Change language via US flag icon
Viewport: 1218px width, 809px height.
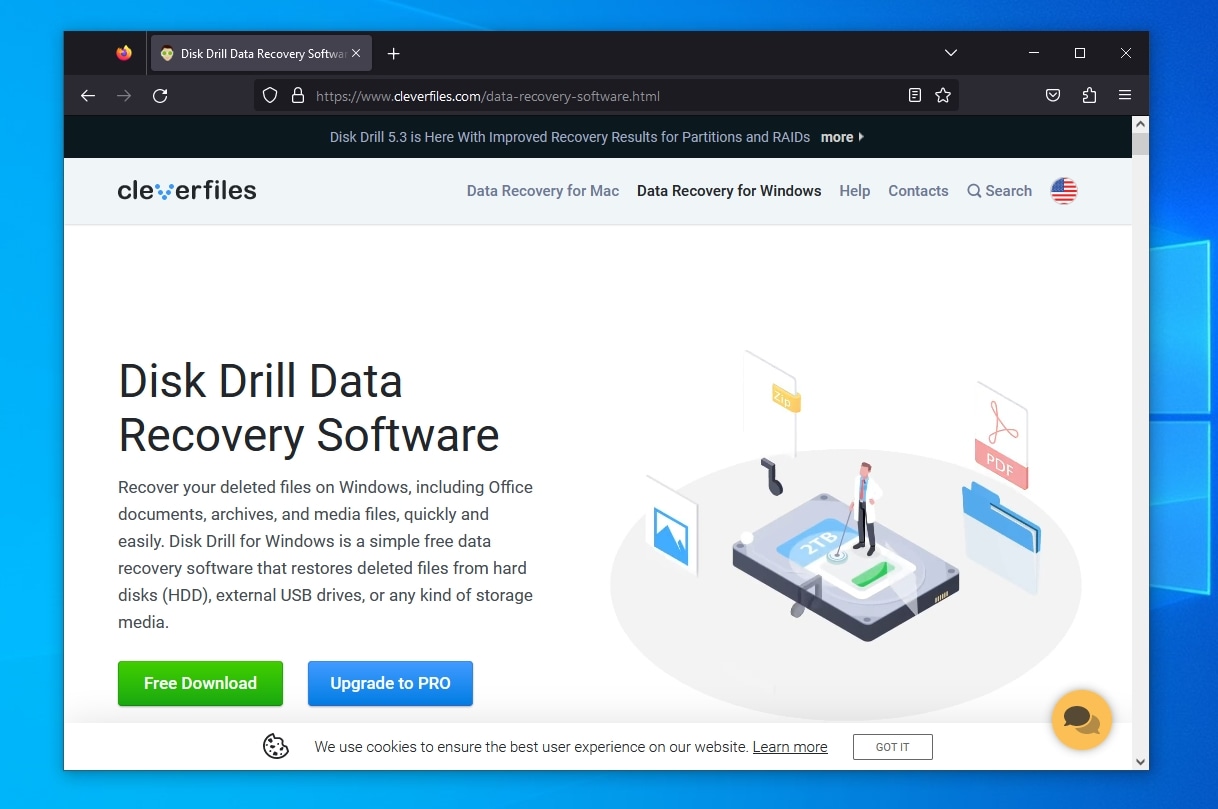(1064, 191)
